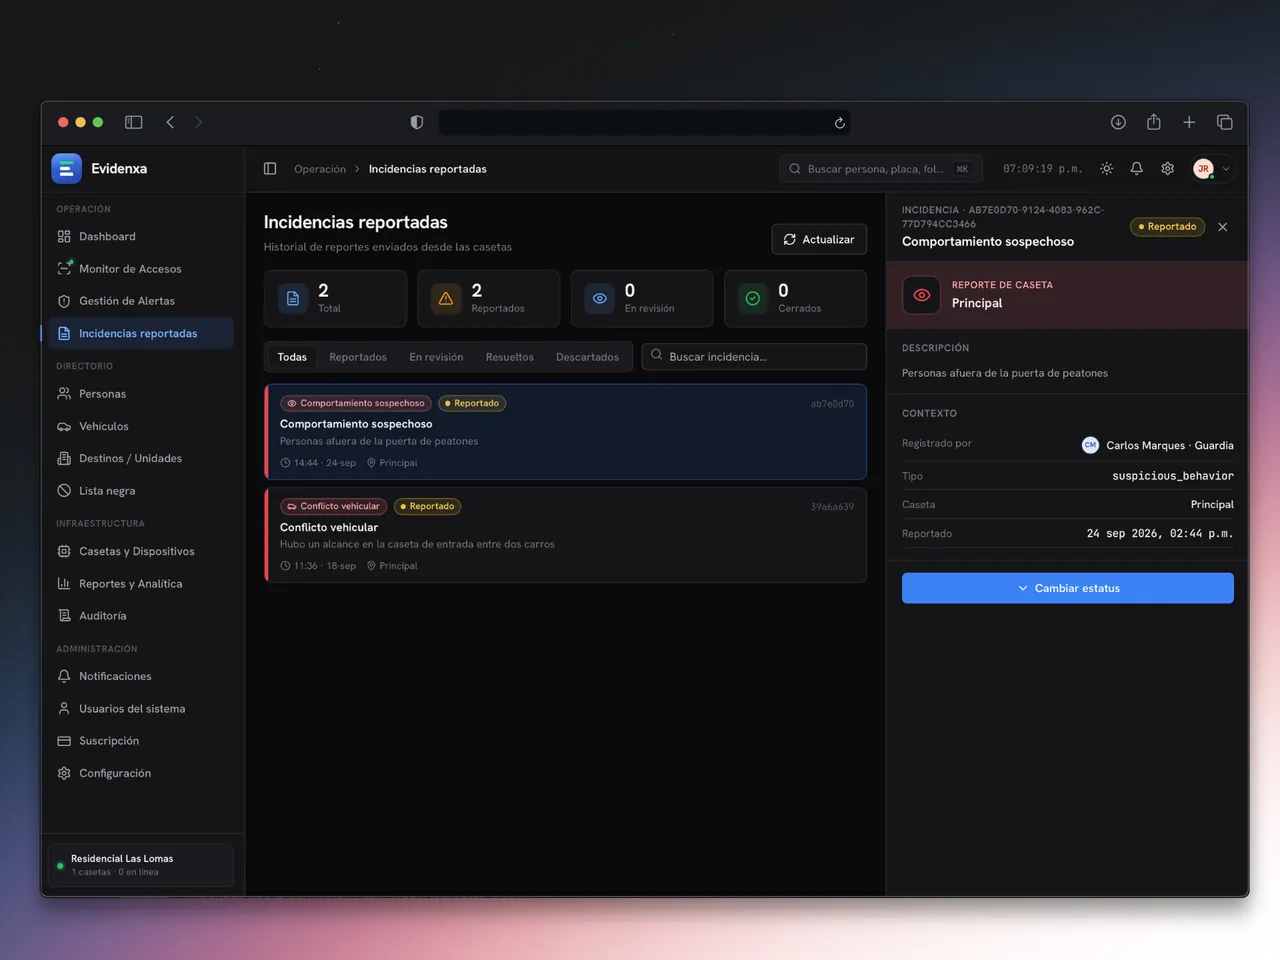Toggle light/dark theme sun icon
Image resolution: width=1280 pixels, height=960 pixels.
pos(1106,169)
